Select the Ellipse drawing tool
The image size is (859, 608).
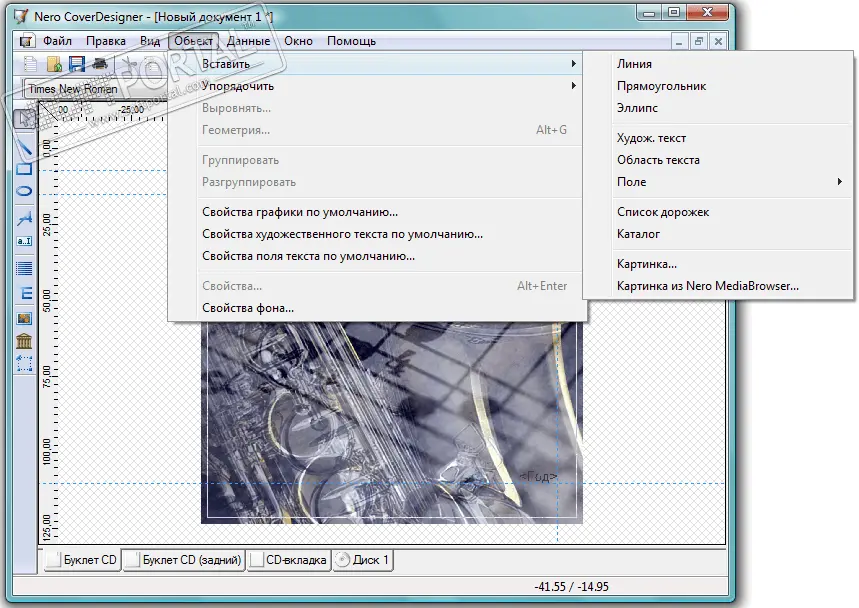[x=25, y=191]
